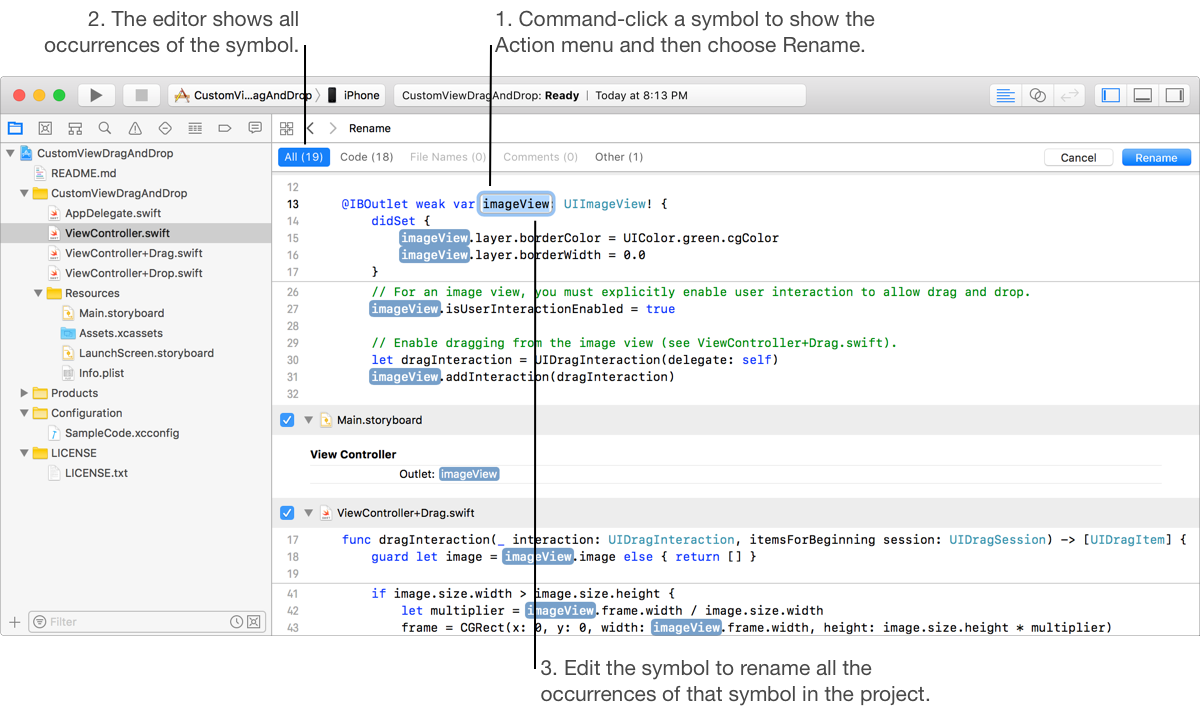The image size is (1200, 712).
Task: Select README.md in navigator
Action: point(83,173)
